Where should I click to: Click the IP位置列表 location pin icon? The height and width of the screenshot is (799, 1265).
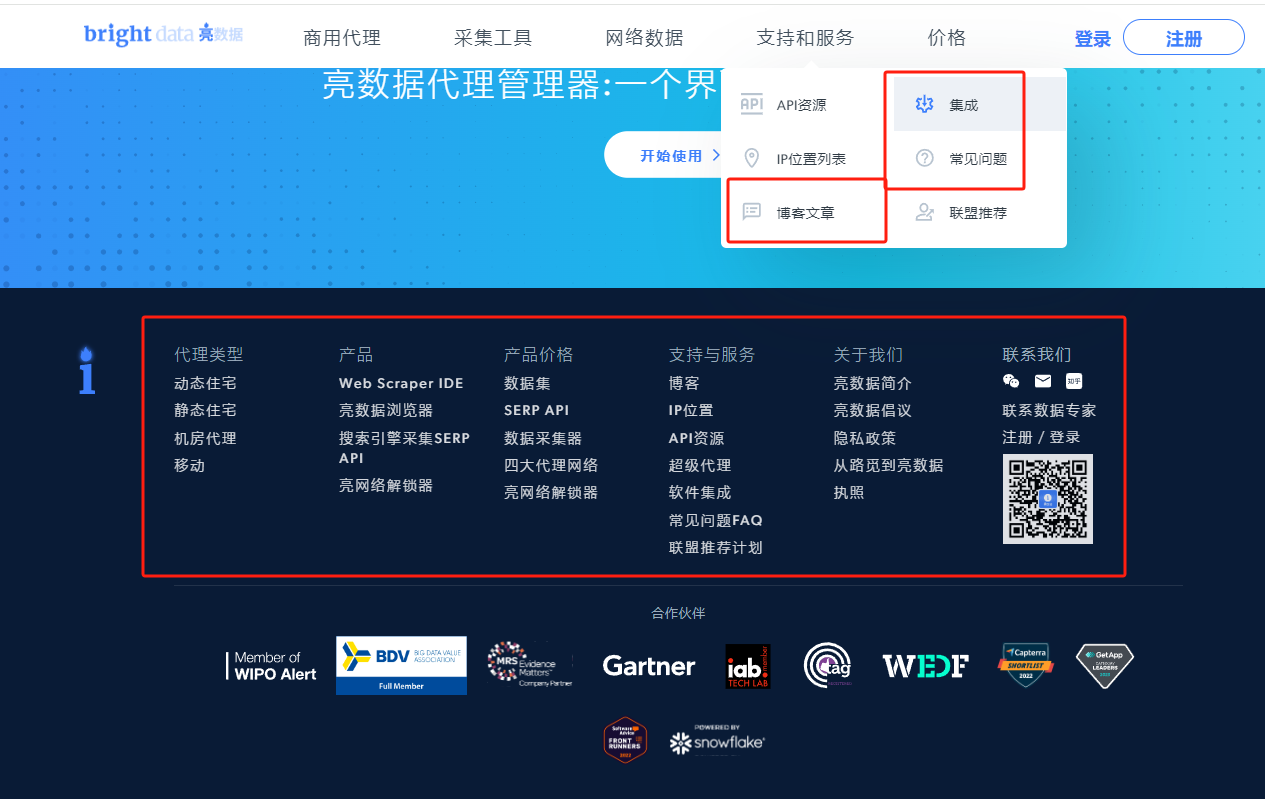click(751, 158)
